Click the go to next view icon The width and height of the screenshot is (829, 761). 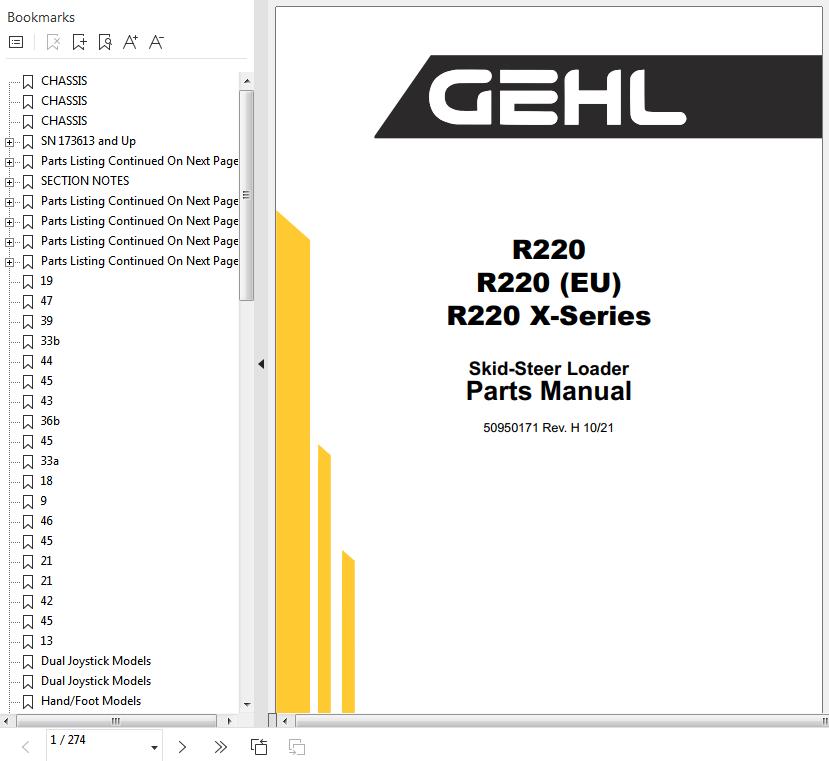pyautogui.click(x=297, y=747)
